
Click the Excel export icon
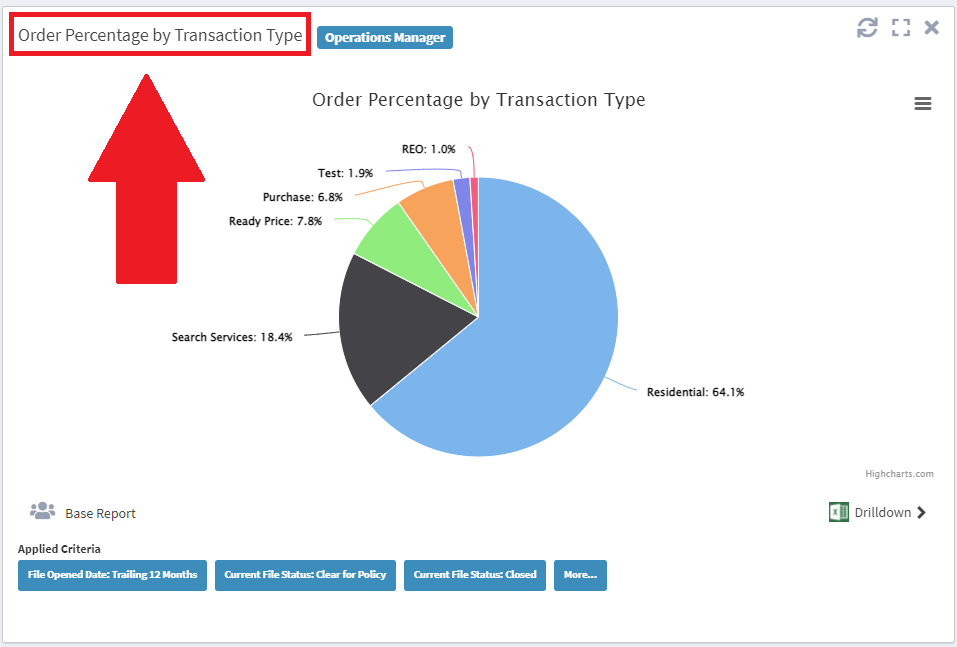point(838,512)
